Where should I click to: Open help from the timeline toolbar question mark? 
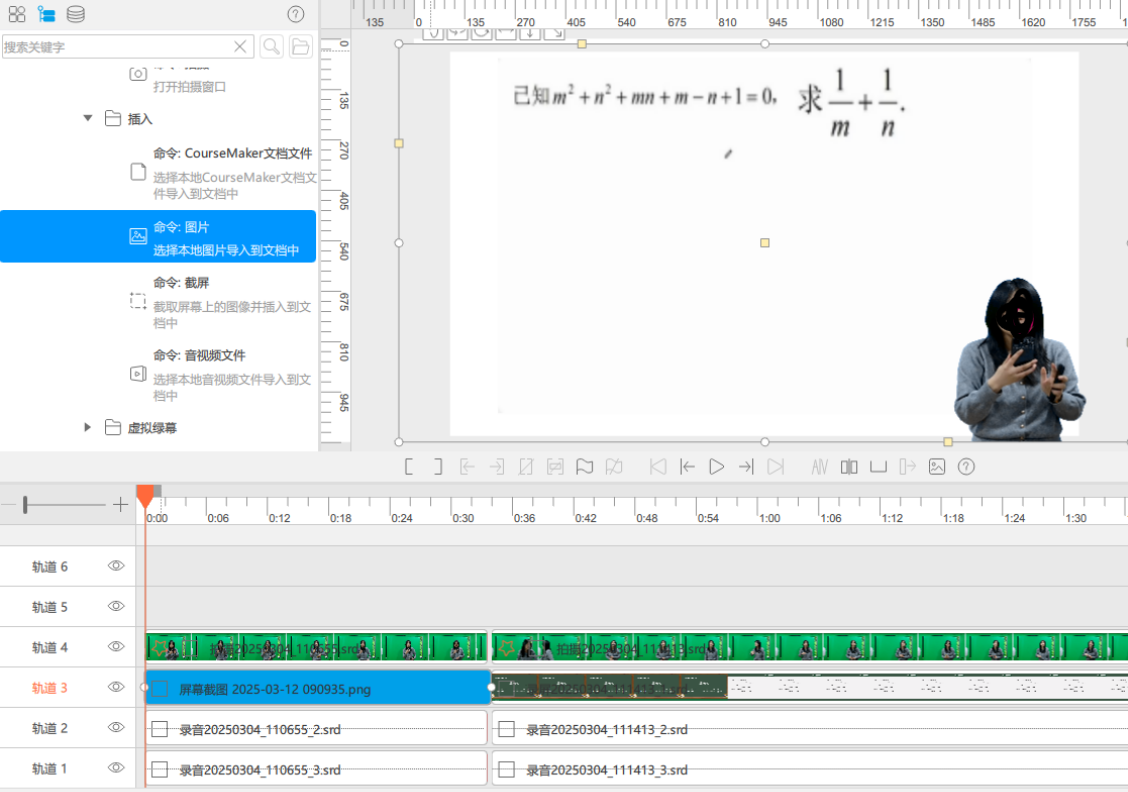[x=966, y=467]
